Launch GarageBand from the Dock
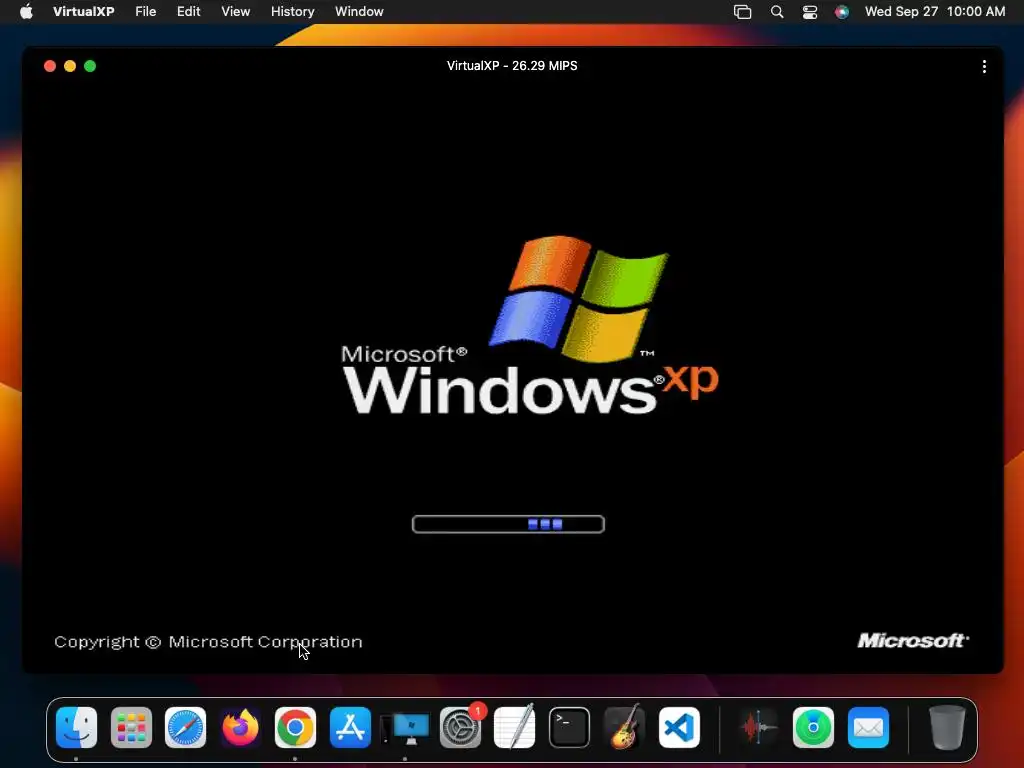Screen dimensions: 1024x768 624,728
